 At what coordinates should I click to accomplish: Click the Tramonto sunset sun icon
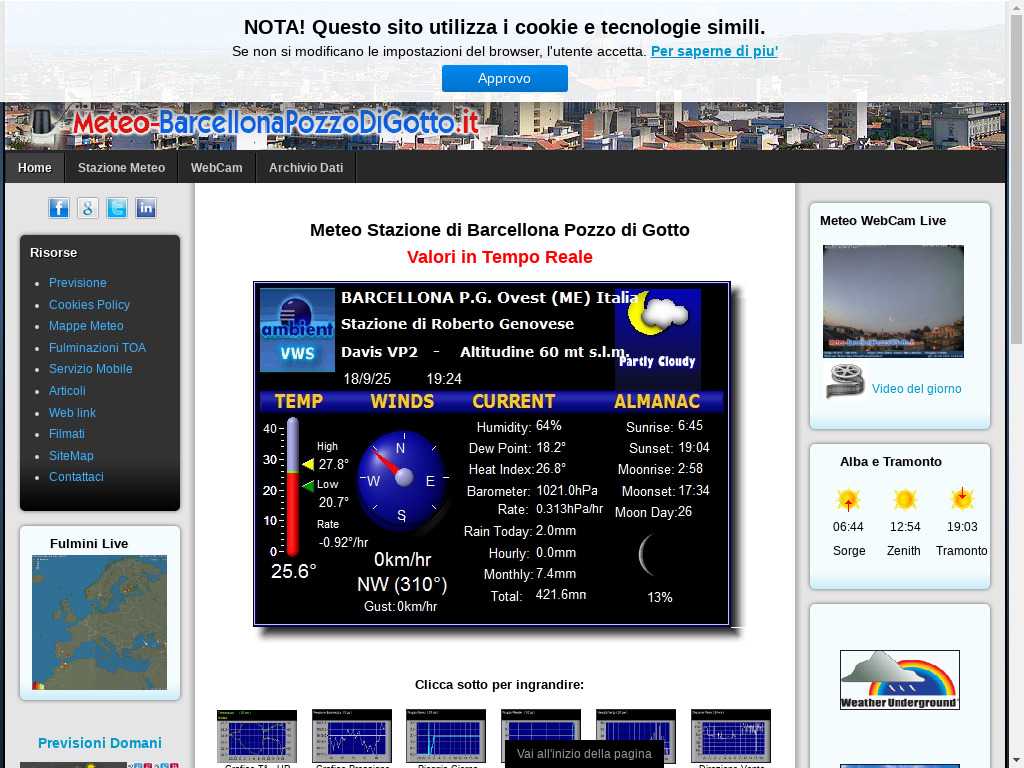(x=962, y=499)
